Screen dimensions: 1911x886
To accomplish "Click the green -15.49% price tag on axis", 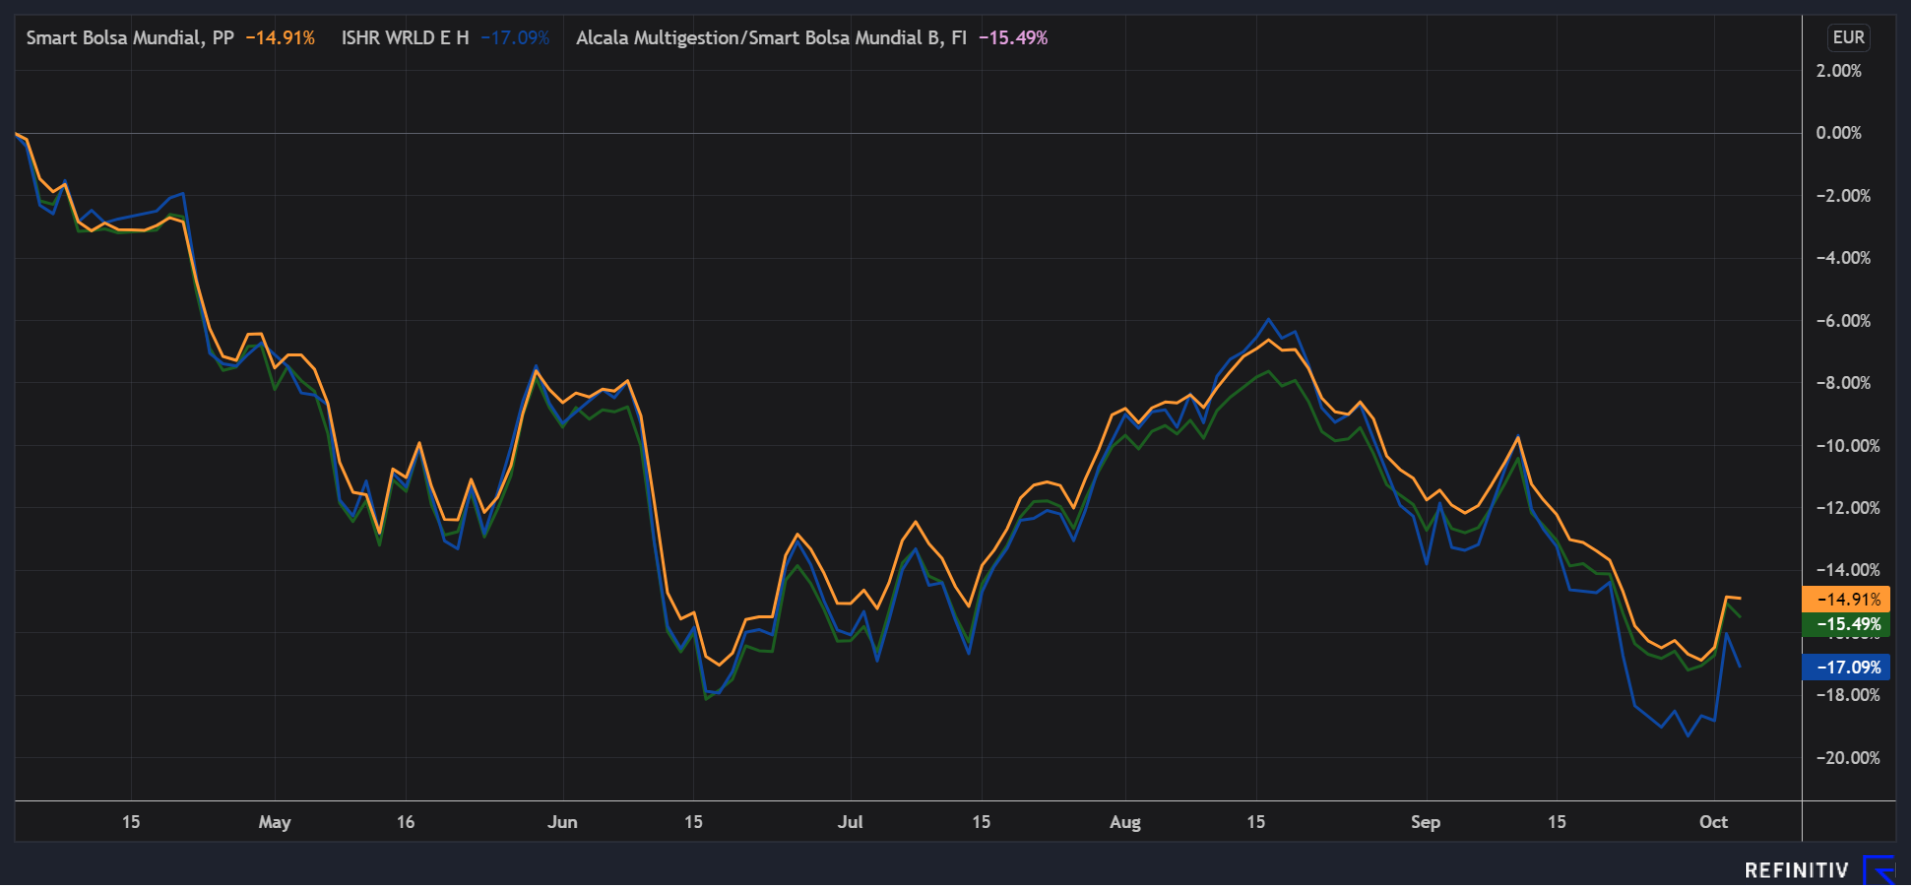I will tap(1846, 624).
